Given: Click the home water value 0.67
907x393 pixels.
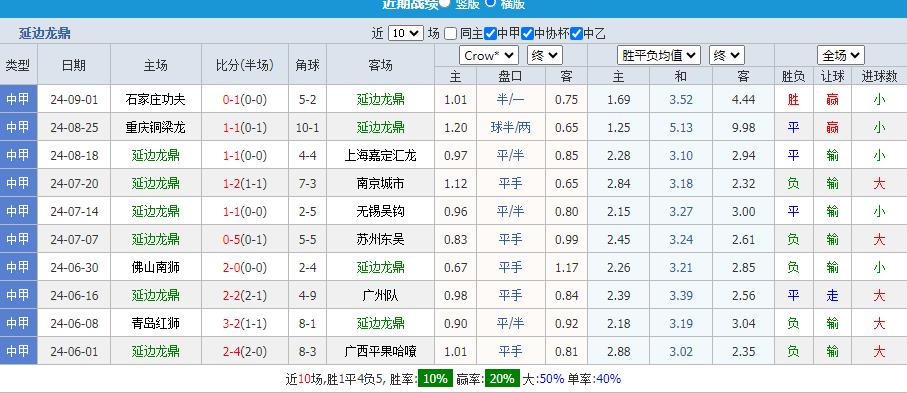Looking at the screenshot, I should click(455, 267).
